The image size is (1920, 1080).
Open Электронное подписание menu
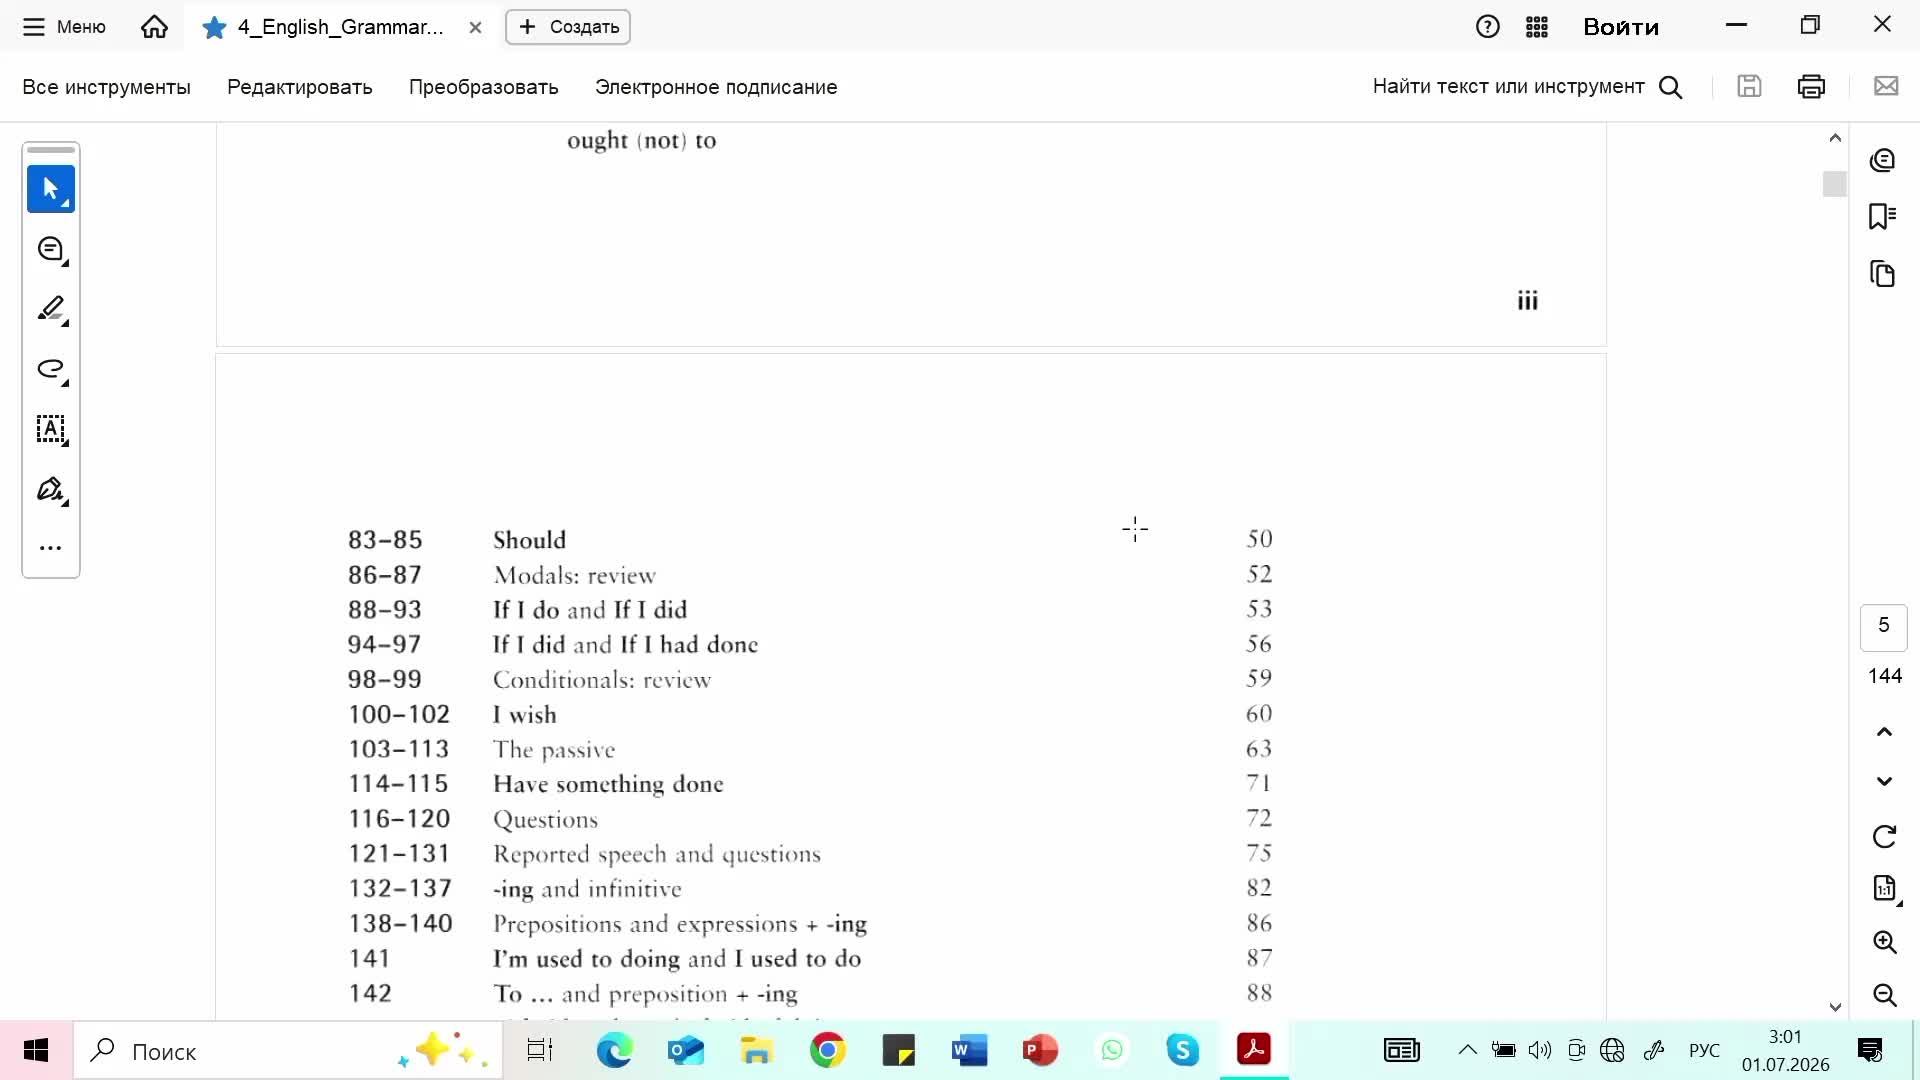click(x=716, y=87)
